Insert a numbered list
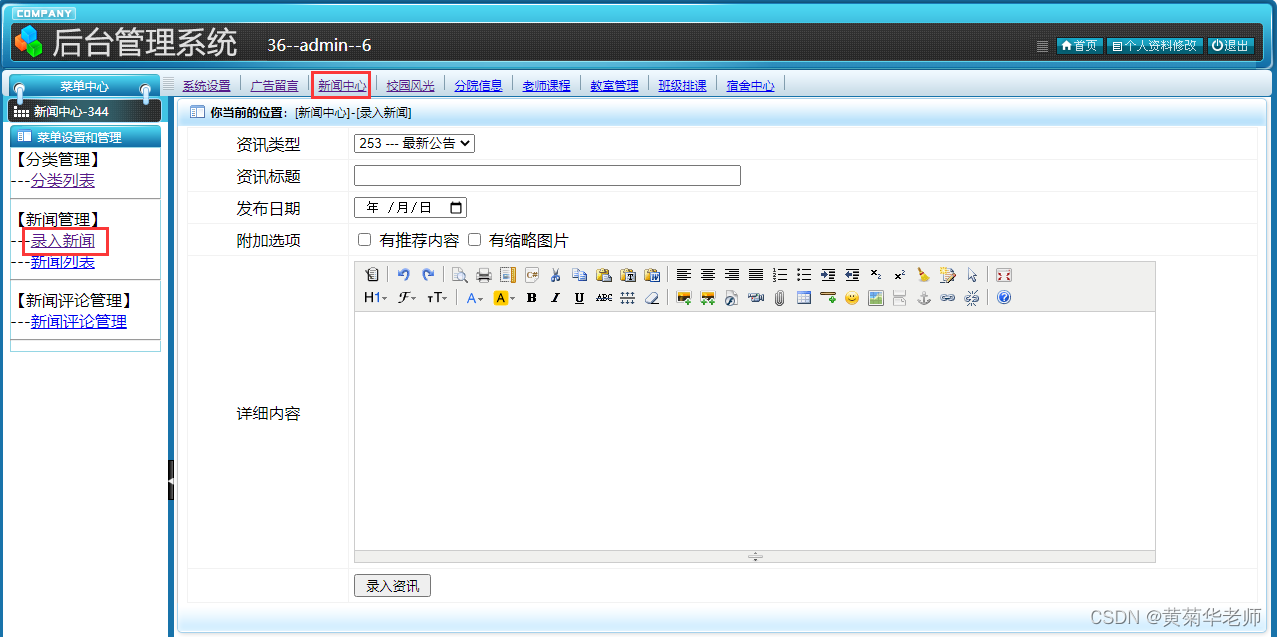Screen dimensions: 1277x637 click(780, 275)
